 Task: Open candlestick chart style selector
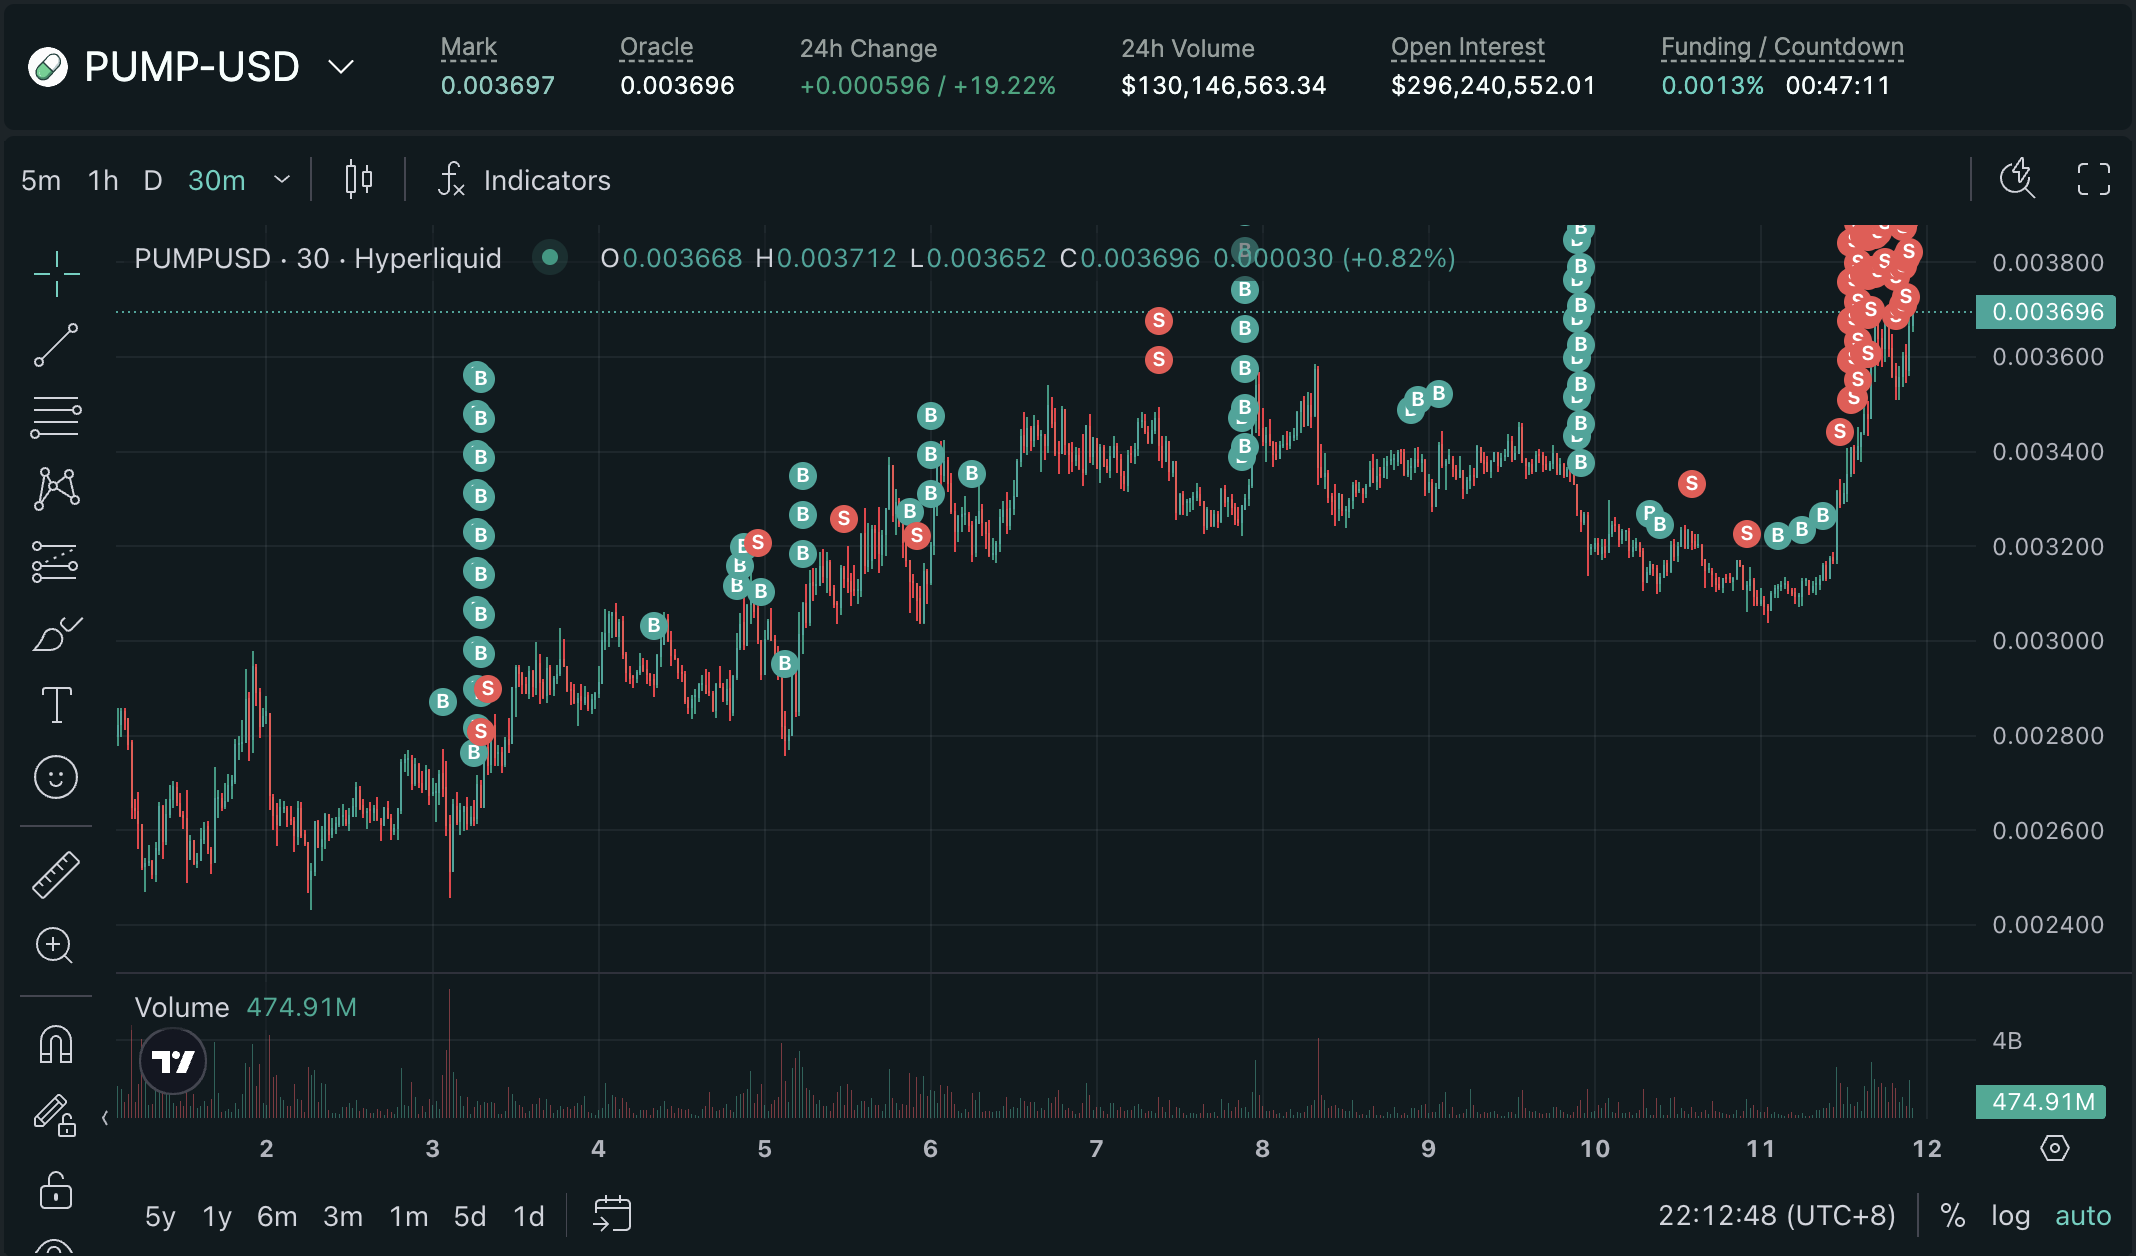coord(358,180)
